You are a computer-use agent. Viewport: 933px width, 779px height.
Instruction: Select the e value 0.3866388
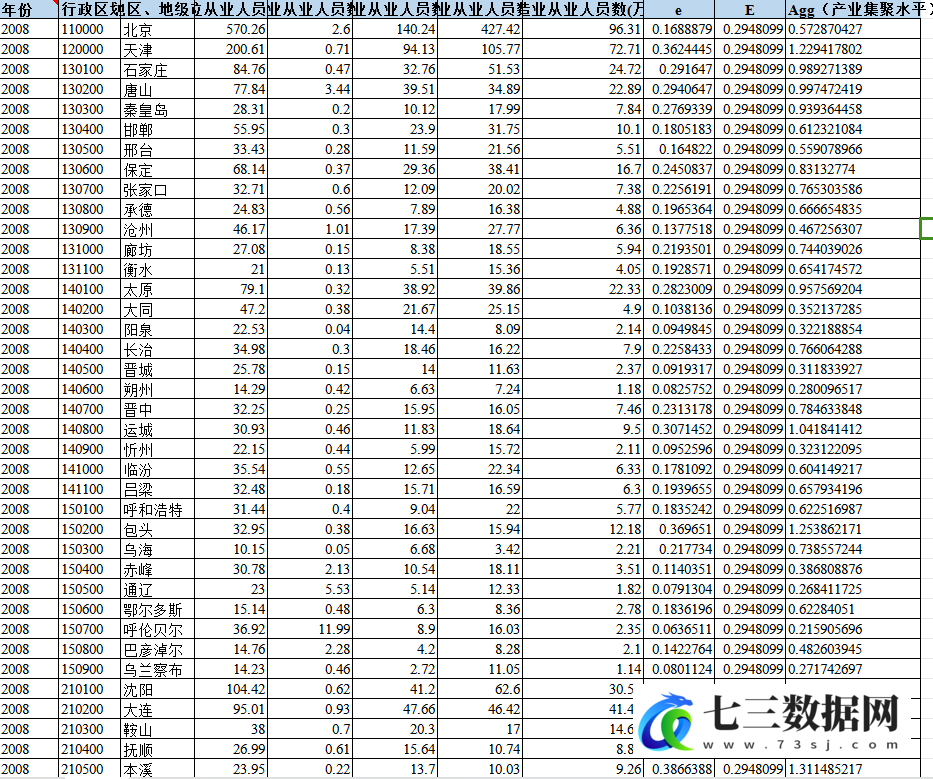679,769
